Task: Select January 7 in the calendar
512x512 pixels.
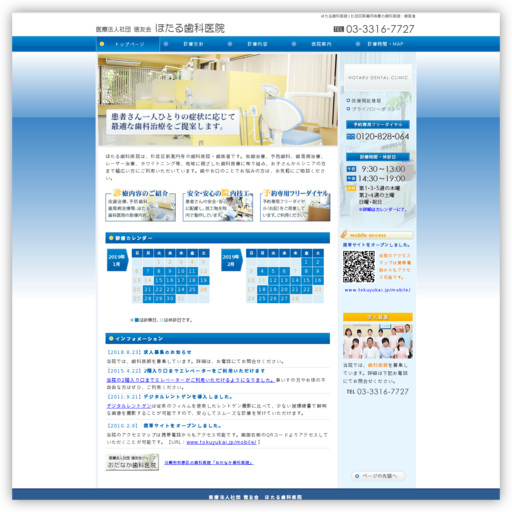Action: (x=148, y=271)
